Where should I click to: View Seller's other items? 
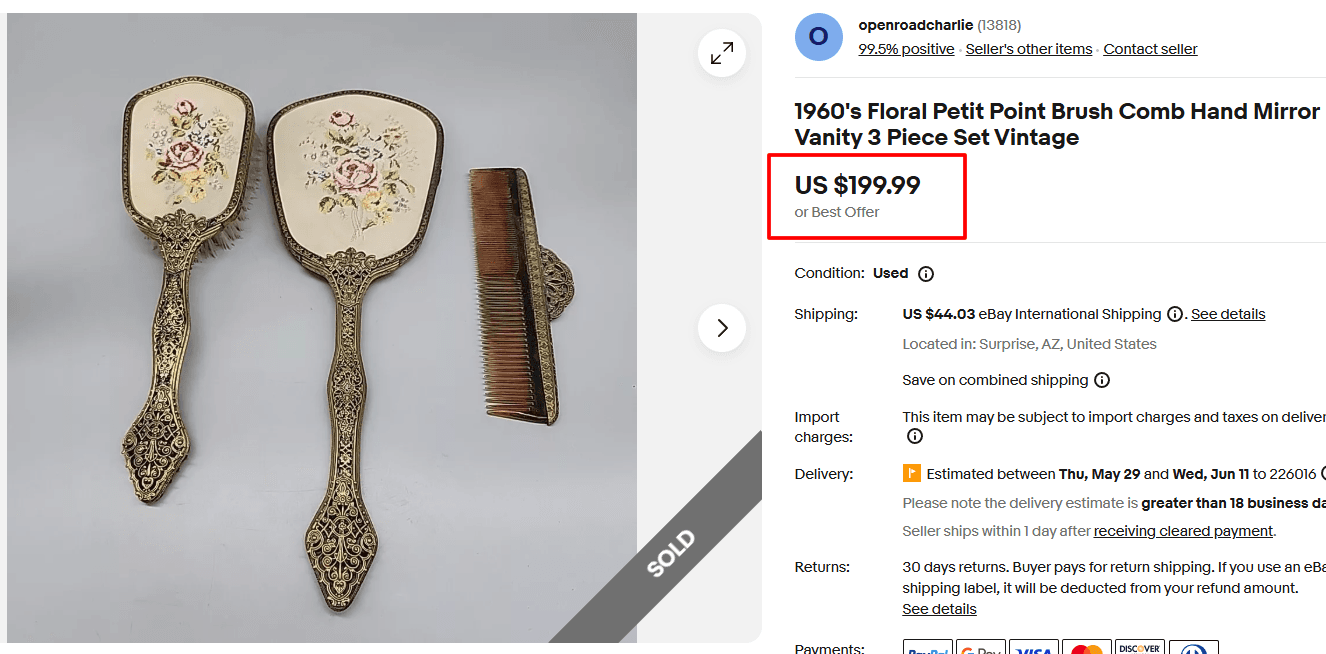(x=1028, y=48)
